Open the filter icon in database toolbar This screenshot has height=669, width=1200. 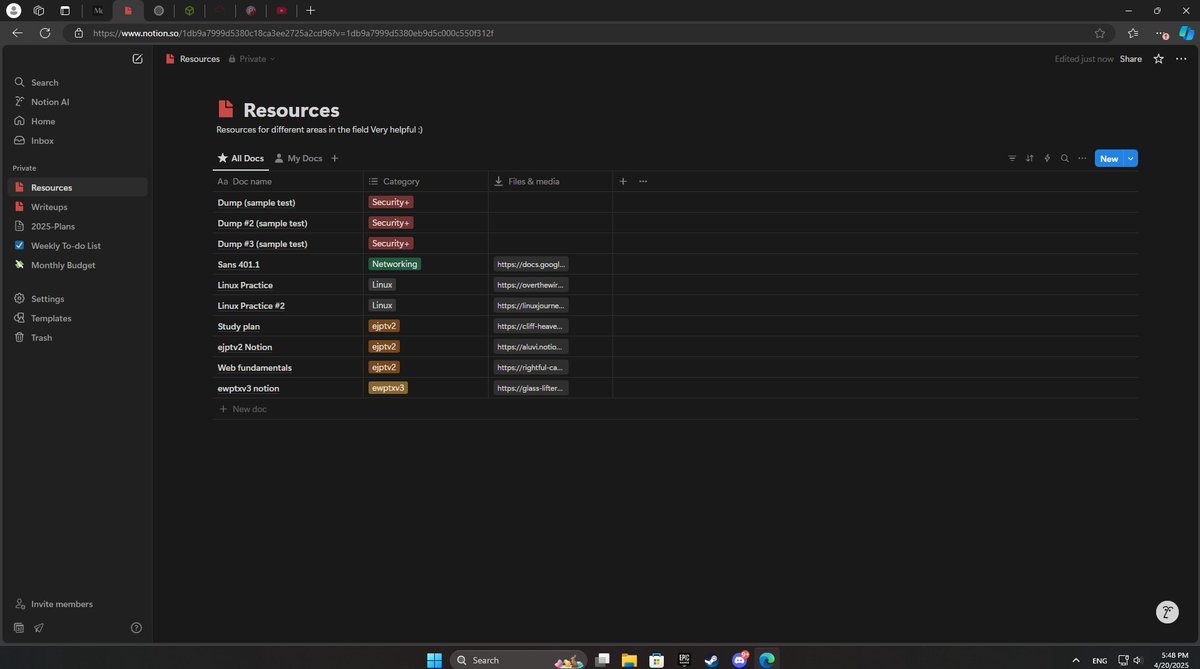(x=1012, y=158)
